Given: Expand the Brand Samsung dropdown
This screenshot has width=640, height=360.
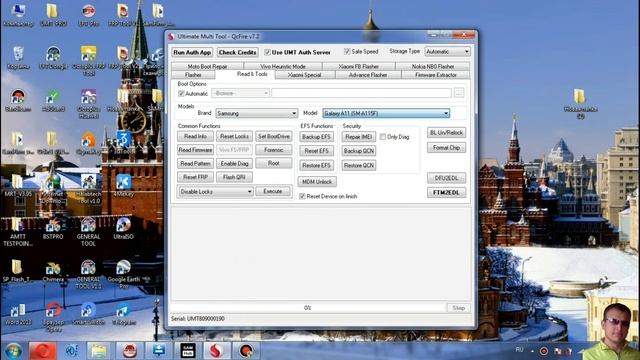Looking at the screenshot, I should [257, 113].
